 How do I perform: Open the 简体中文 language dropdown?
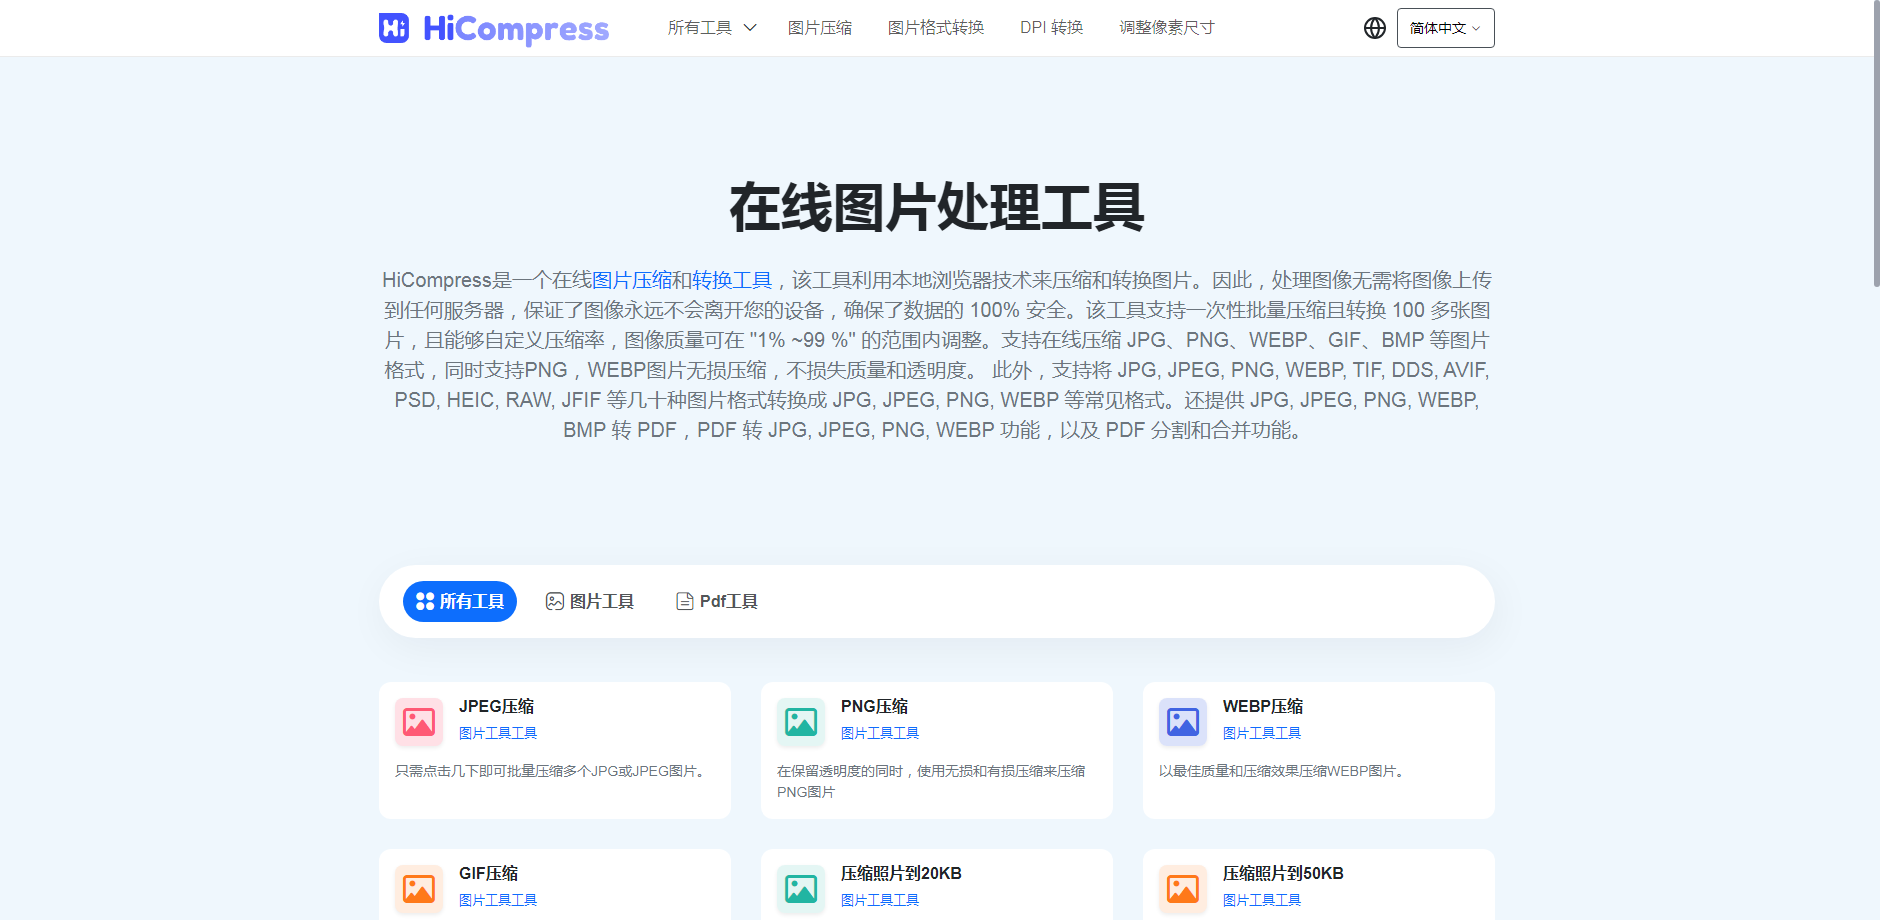point(1445,28)
